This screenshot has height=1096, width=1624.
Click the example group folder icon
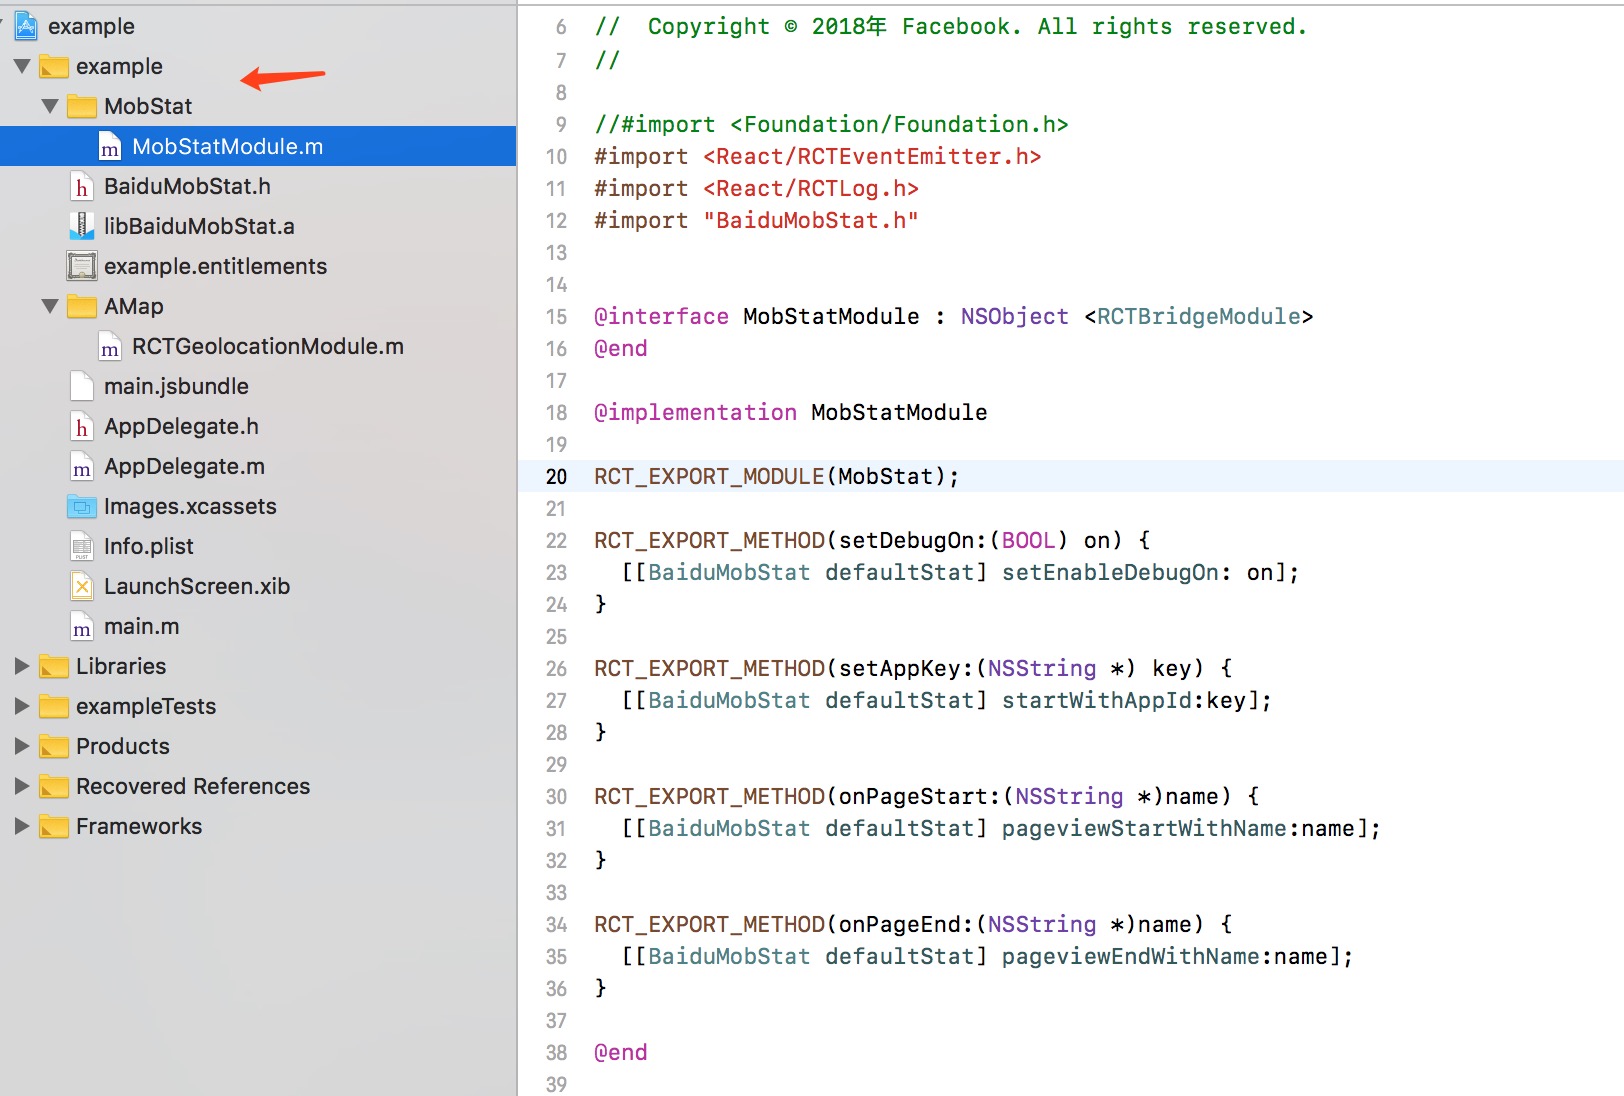point(54,67)
